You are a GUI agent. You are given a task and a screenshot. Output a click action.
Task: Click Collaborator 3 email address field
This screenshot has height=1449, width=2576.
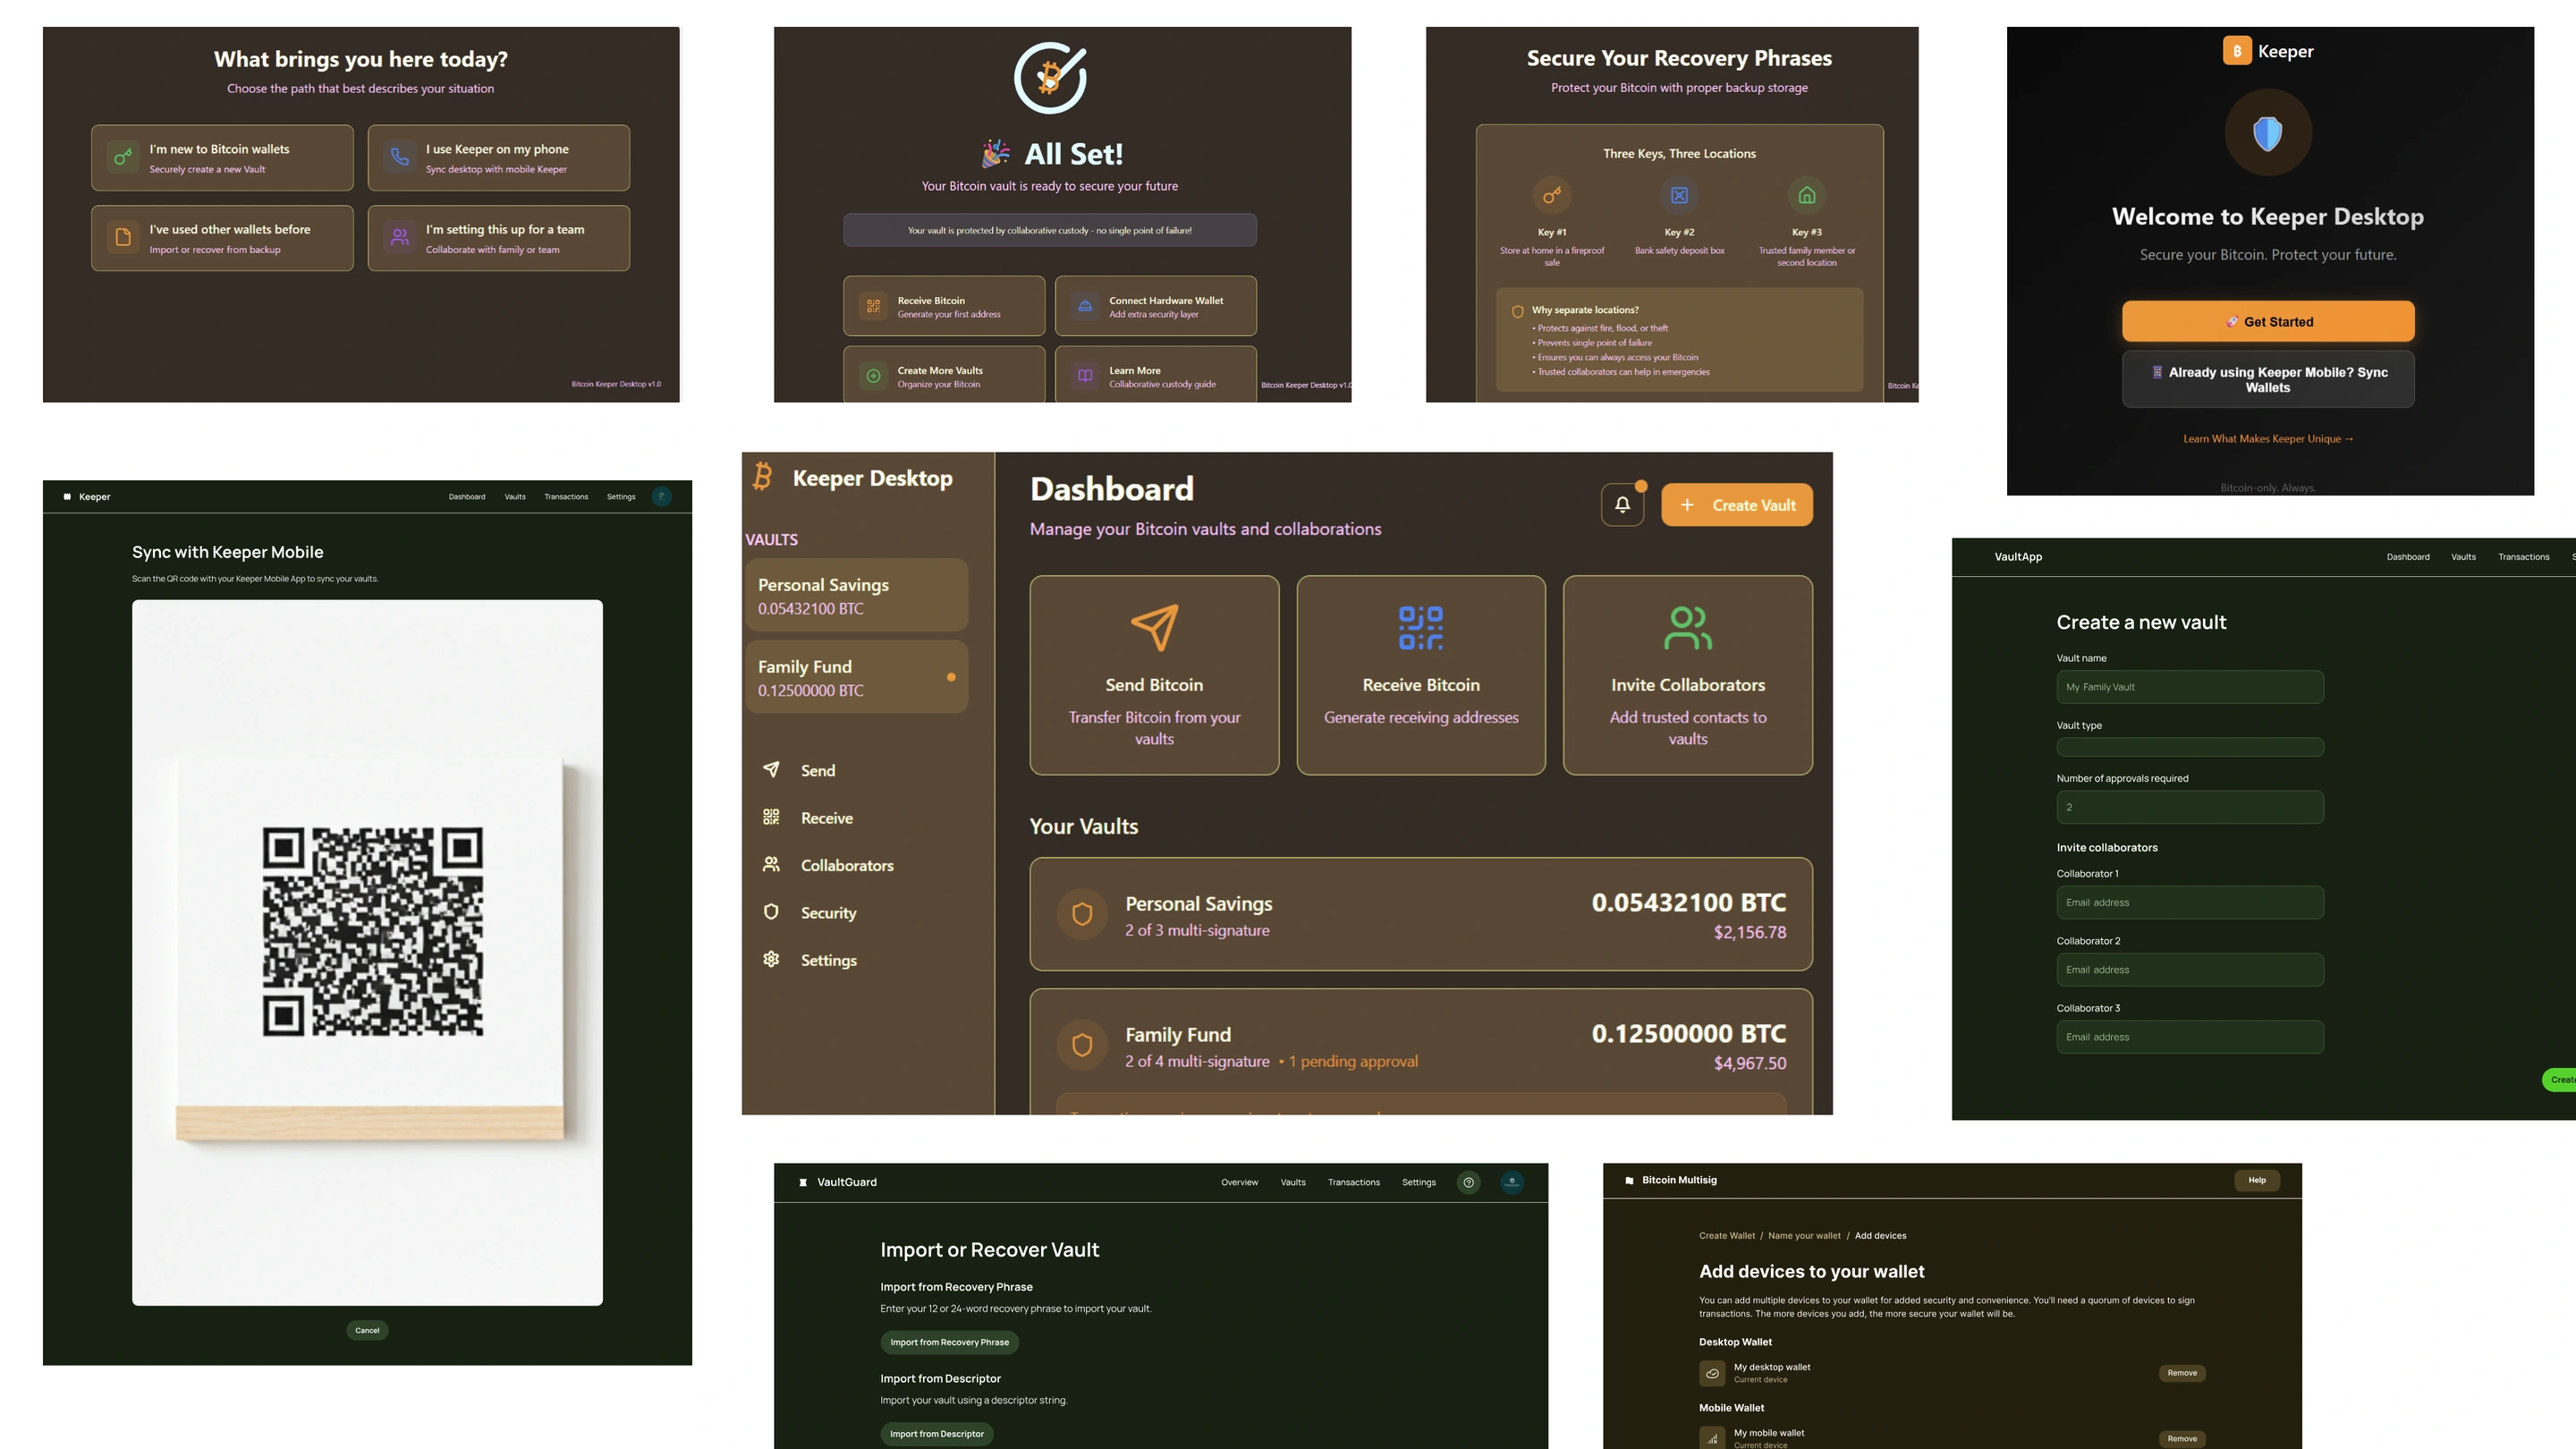click(x=2190, y=1037)
